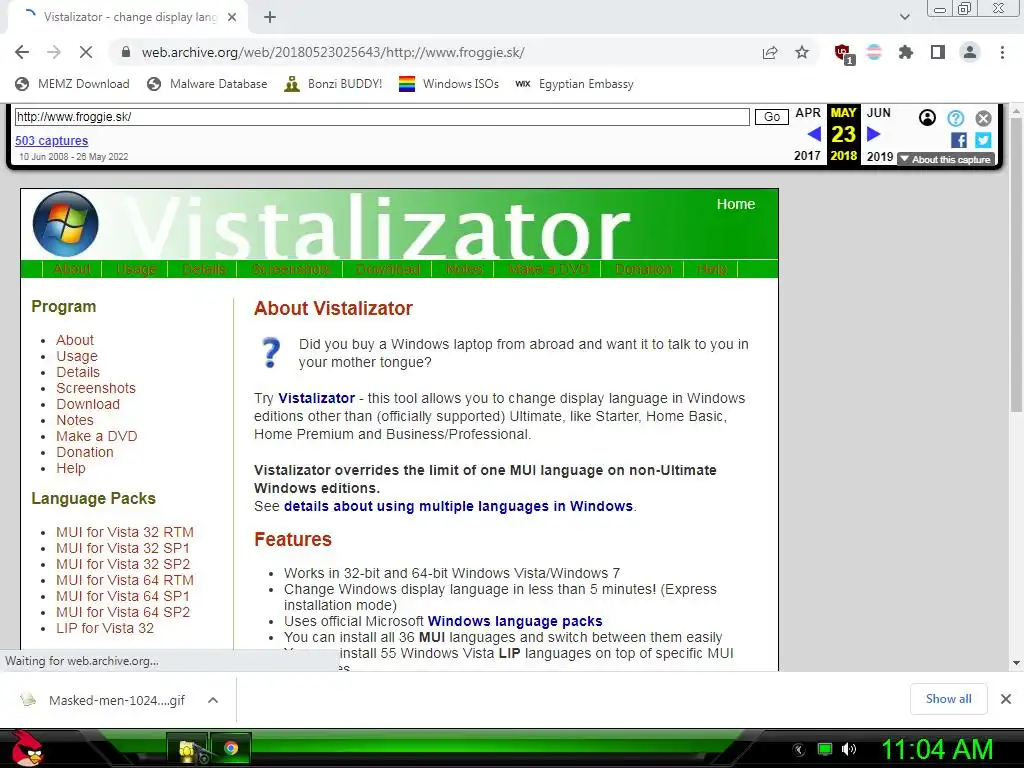
Task: Open the Wayback user account icon
Action: (927, 118)
